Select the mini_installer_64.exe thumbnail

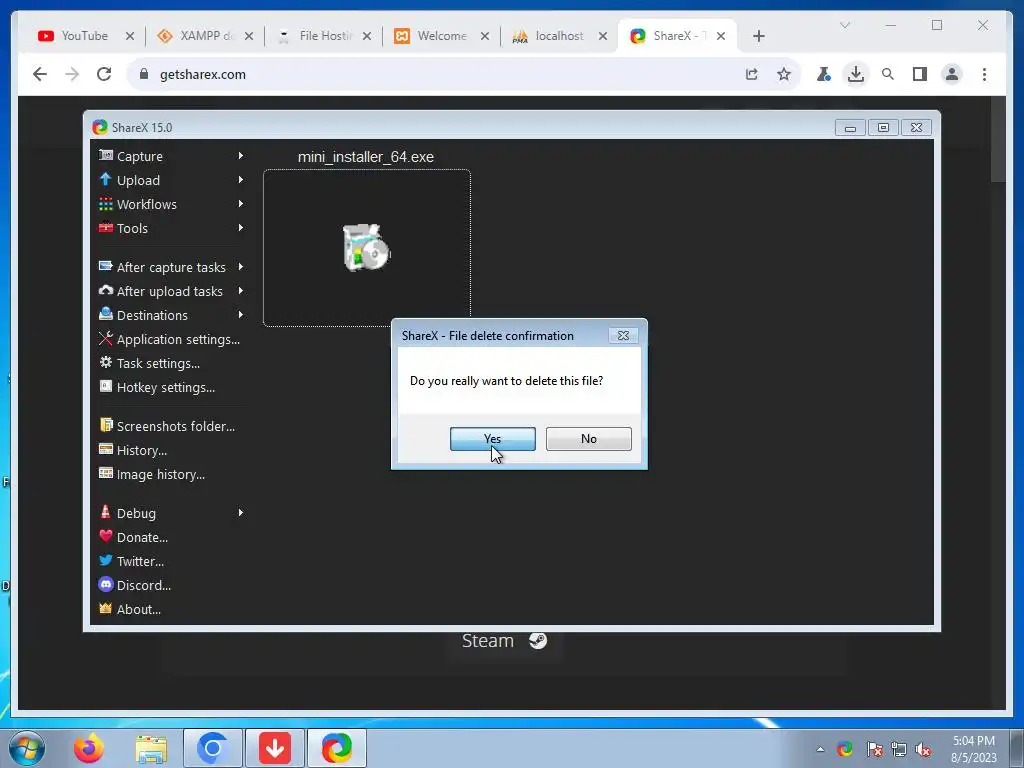(366, 248)
